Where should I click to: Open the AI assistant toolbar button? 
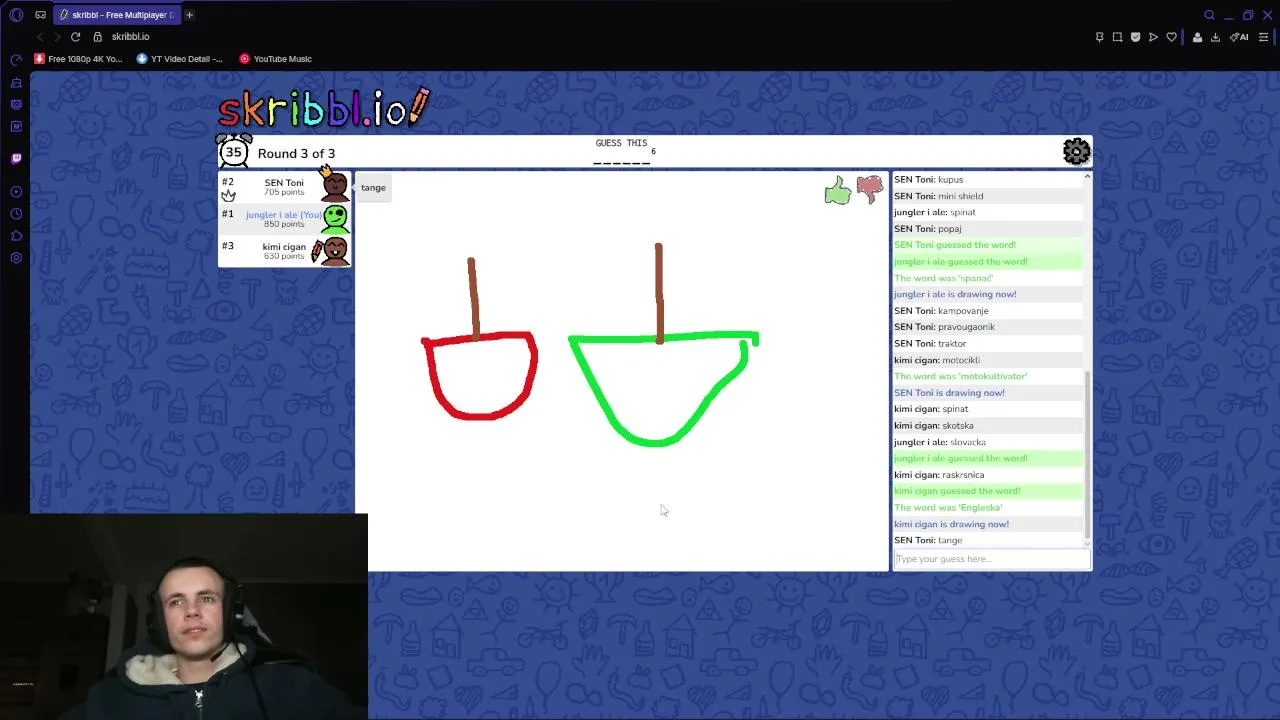point(1240,37)
